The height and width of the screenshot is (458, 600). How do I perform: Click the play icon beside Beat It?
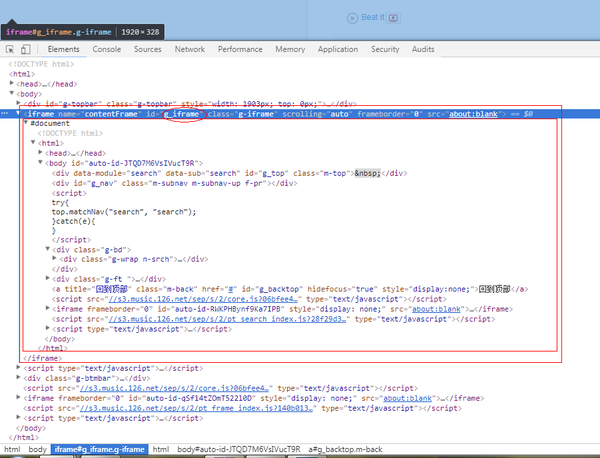coord(352,18)
